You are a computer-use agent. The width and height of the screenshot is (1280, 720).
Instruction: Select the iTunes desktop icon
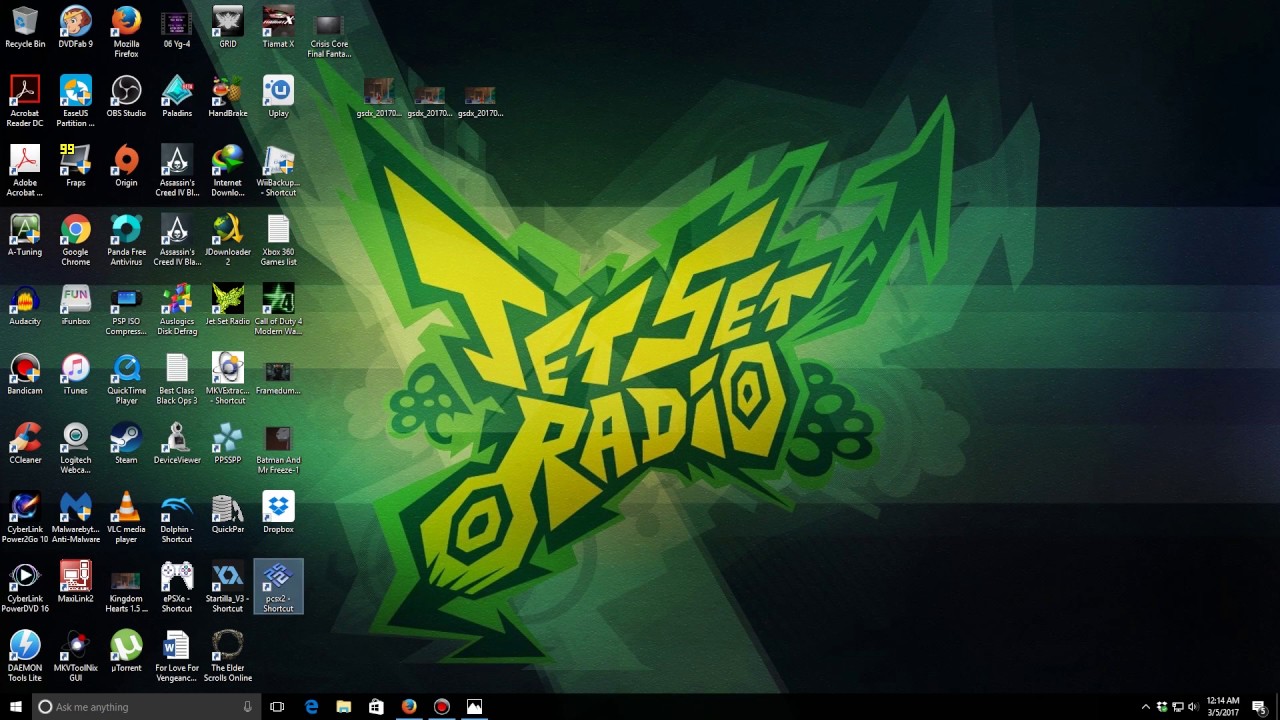click(x=75, y=374)
